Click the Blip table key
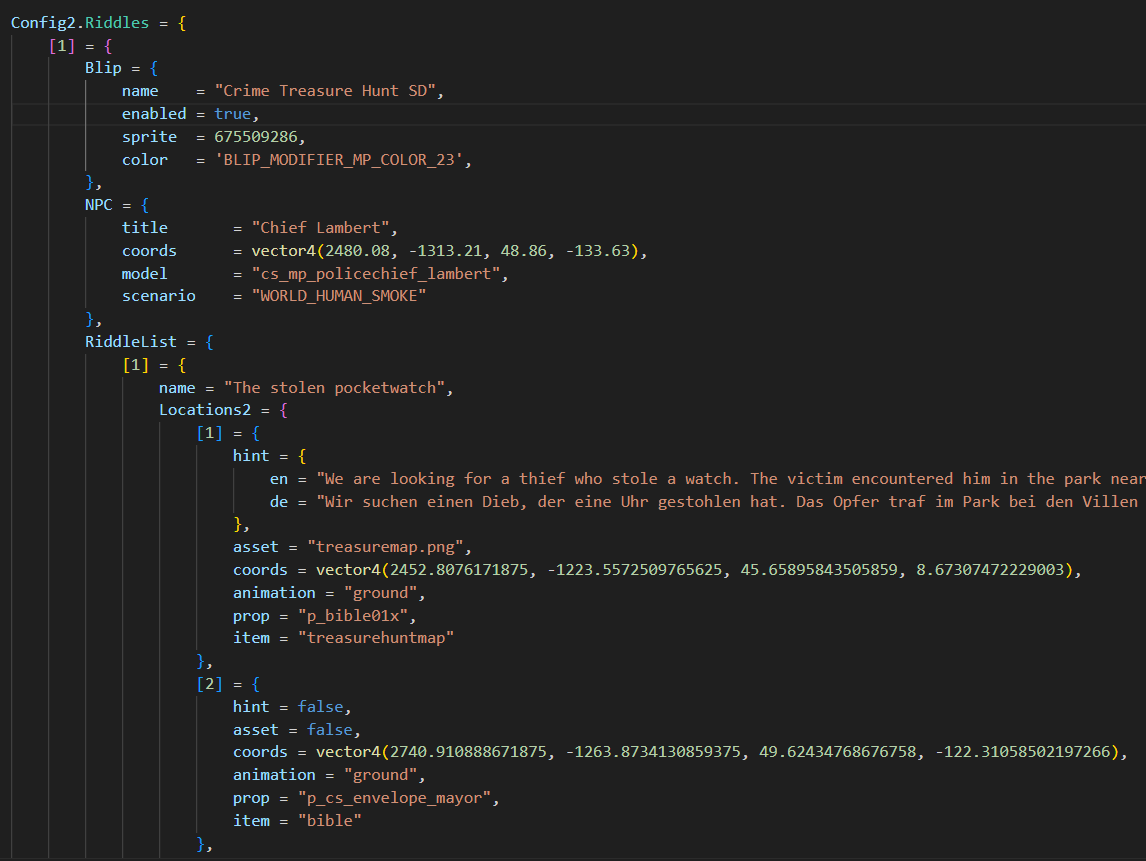The image size is (1146, 861). point(103,67)
